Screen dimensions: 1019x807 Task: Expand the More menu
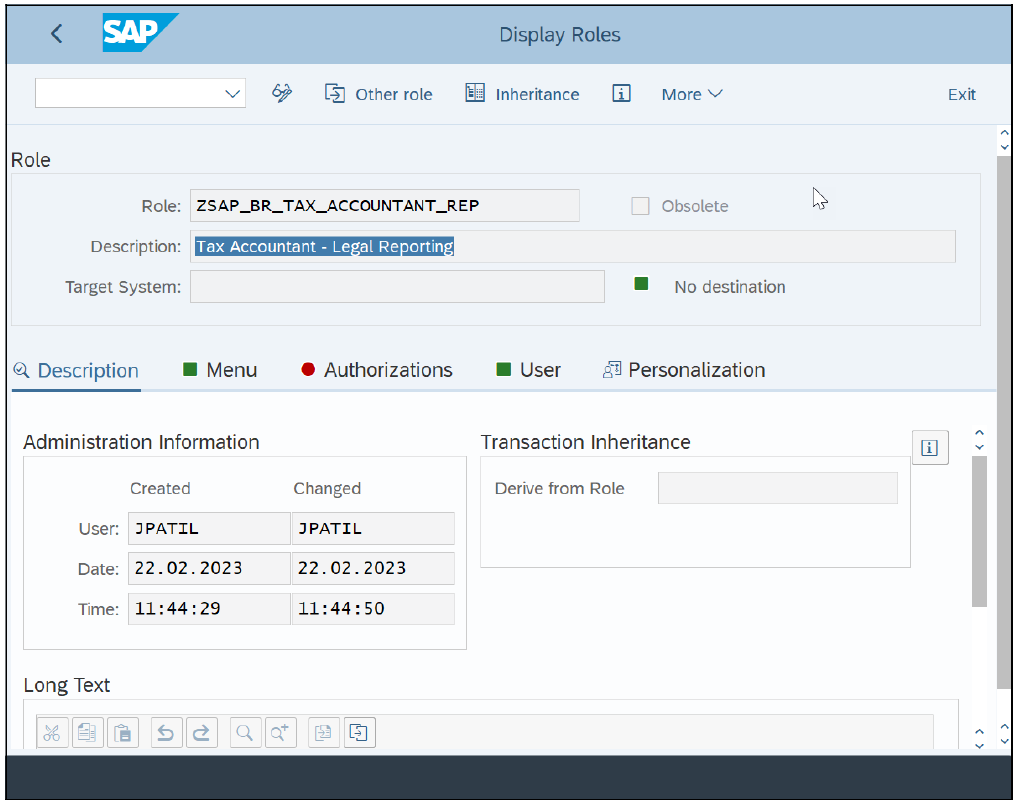691,94
